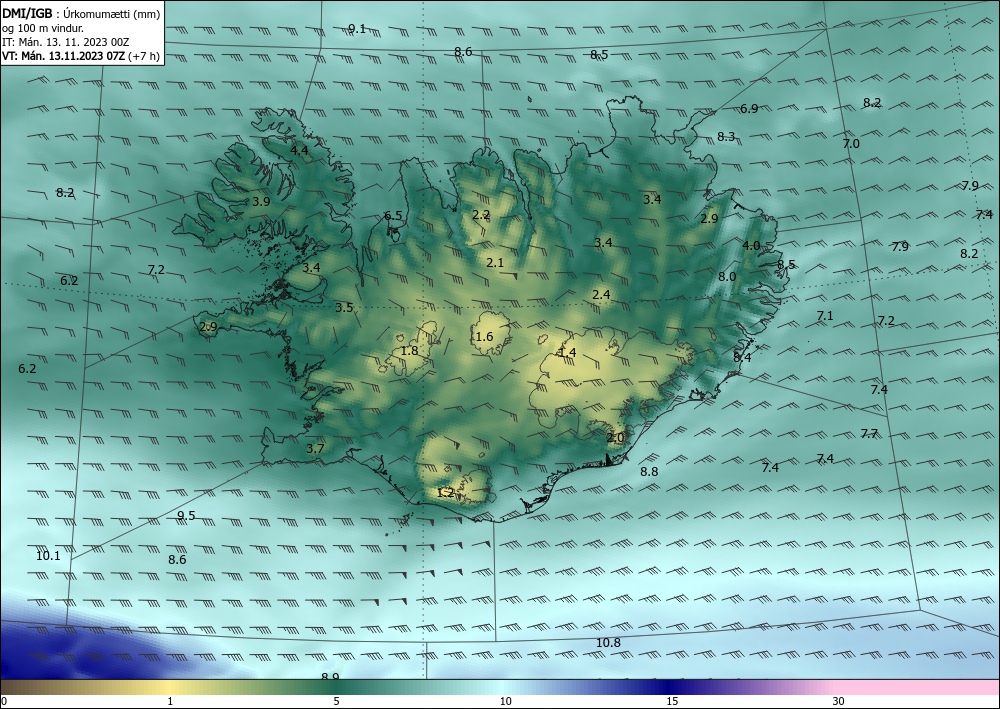This screenshot has width=1000, height=709.
Task: Click the 6.9 value off the northeast coast
Action: (x=749, y=108)
